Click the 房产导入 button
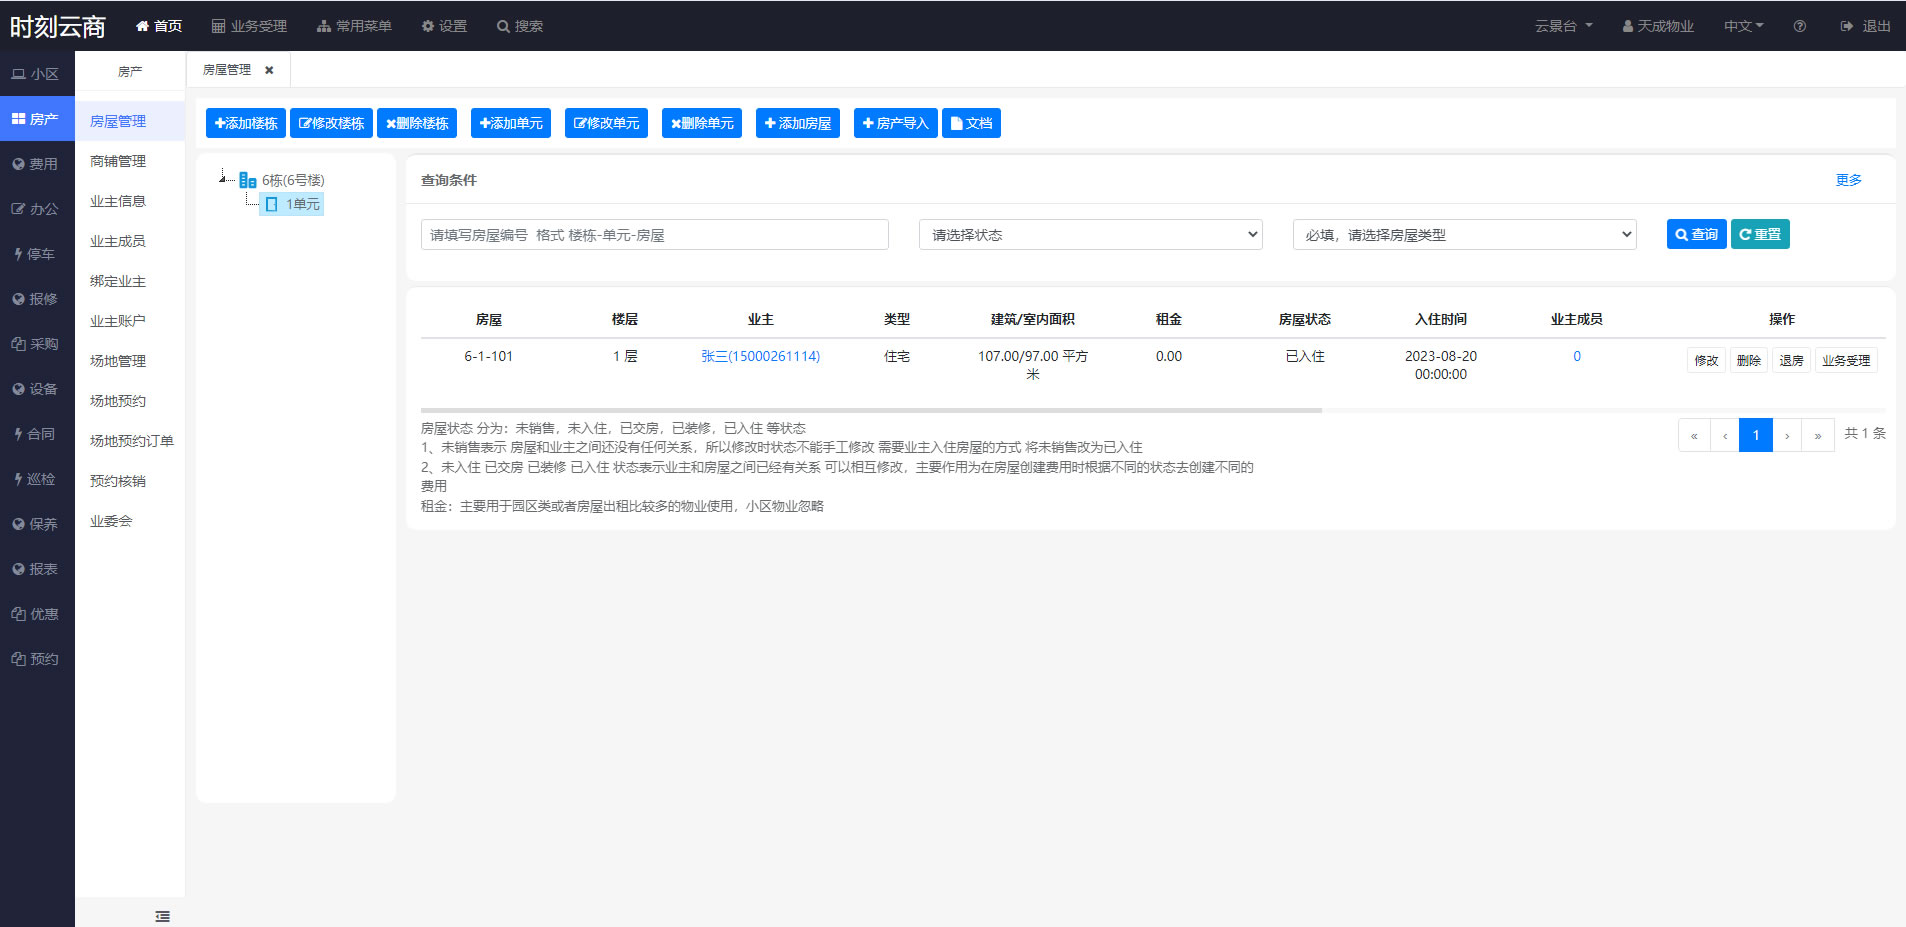This screenshot has height=927, width=1906. [895, 123]
